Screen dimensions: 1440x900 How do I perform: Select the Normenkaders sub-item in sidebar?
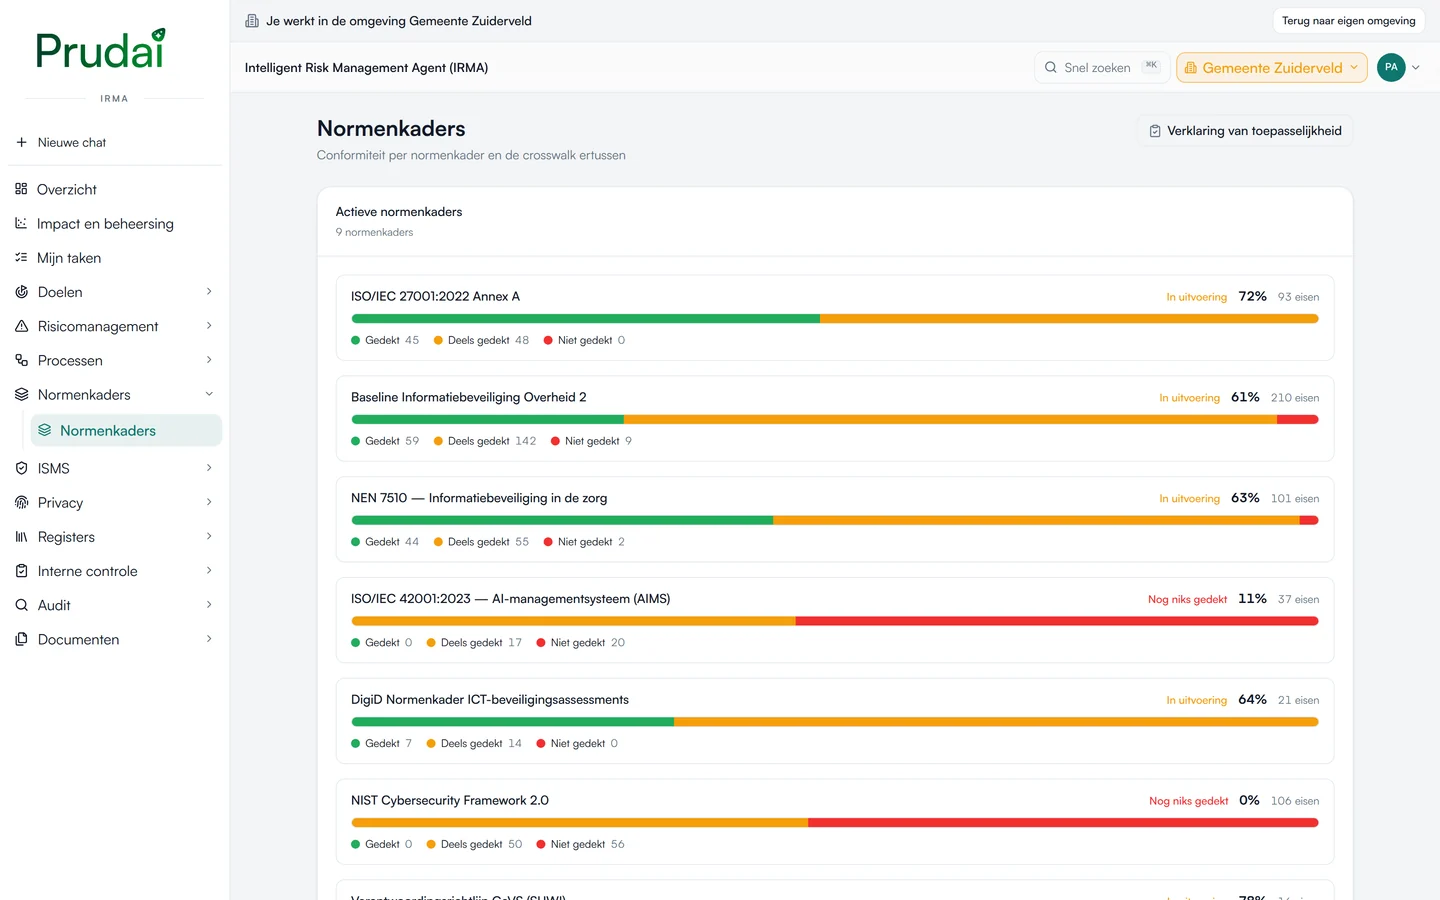[x=126, y=430]
